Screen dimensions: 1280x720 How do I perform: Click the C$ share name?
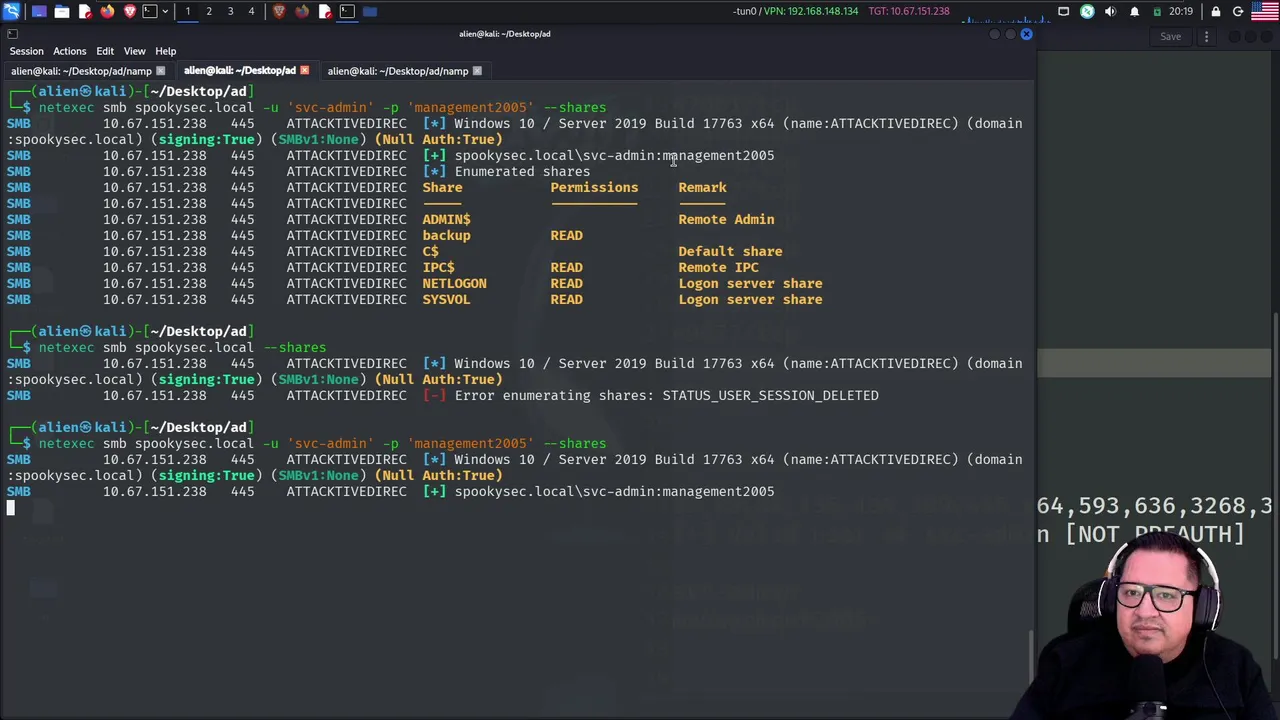(430, 251)
